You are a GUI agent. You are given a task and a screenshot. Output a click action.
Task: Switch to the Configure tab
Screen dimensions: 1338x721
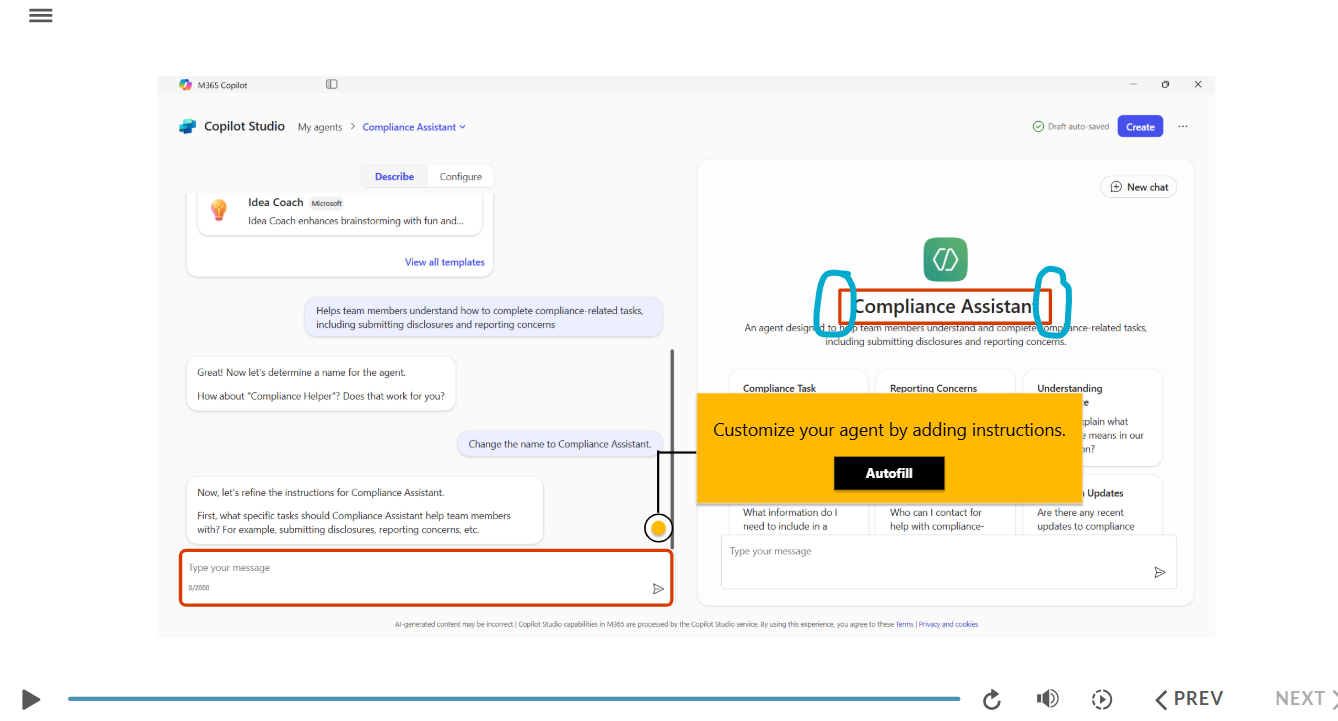[461, 177]
